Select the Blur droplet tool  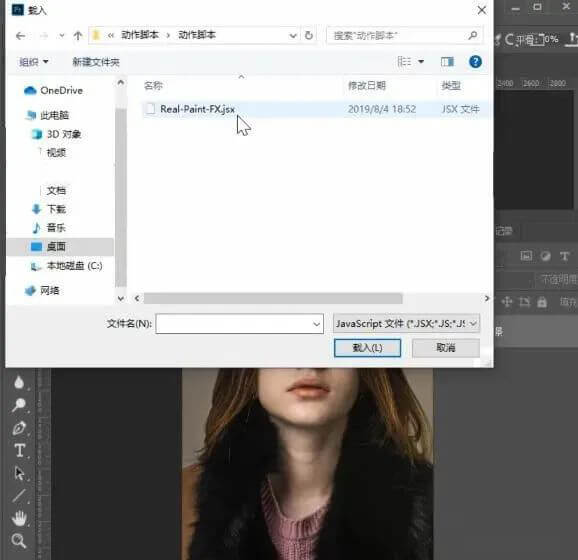point(19,383)
